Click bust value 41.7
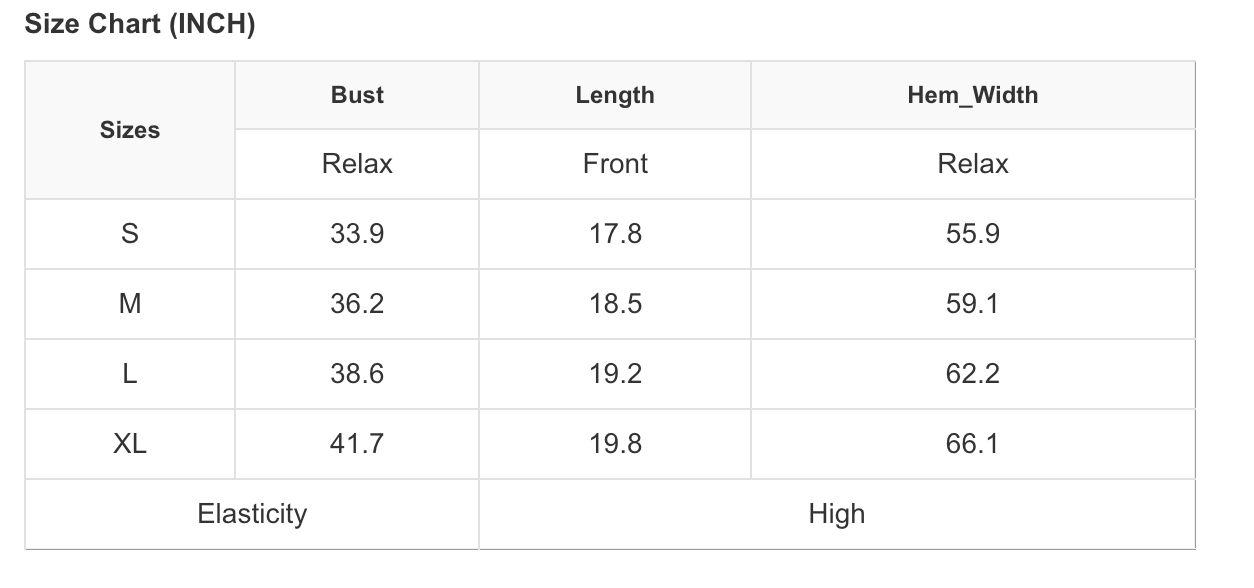Image resolution: width=1254 pixels, height=588 pixels. [357, 444]
